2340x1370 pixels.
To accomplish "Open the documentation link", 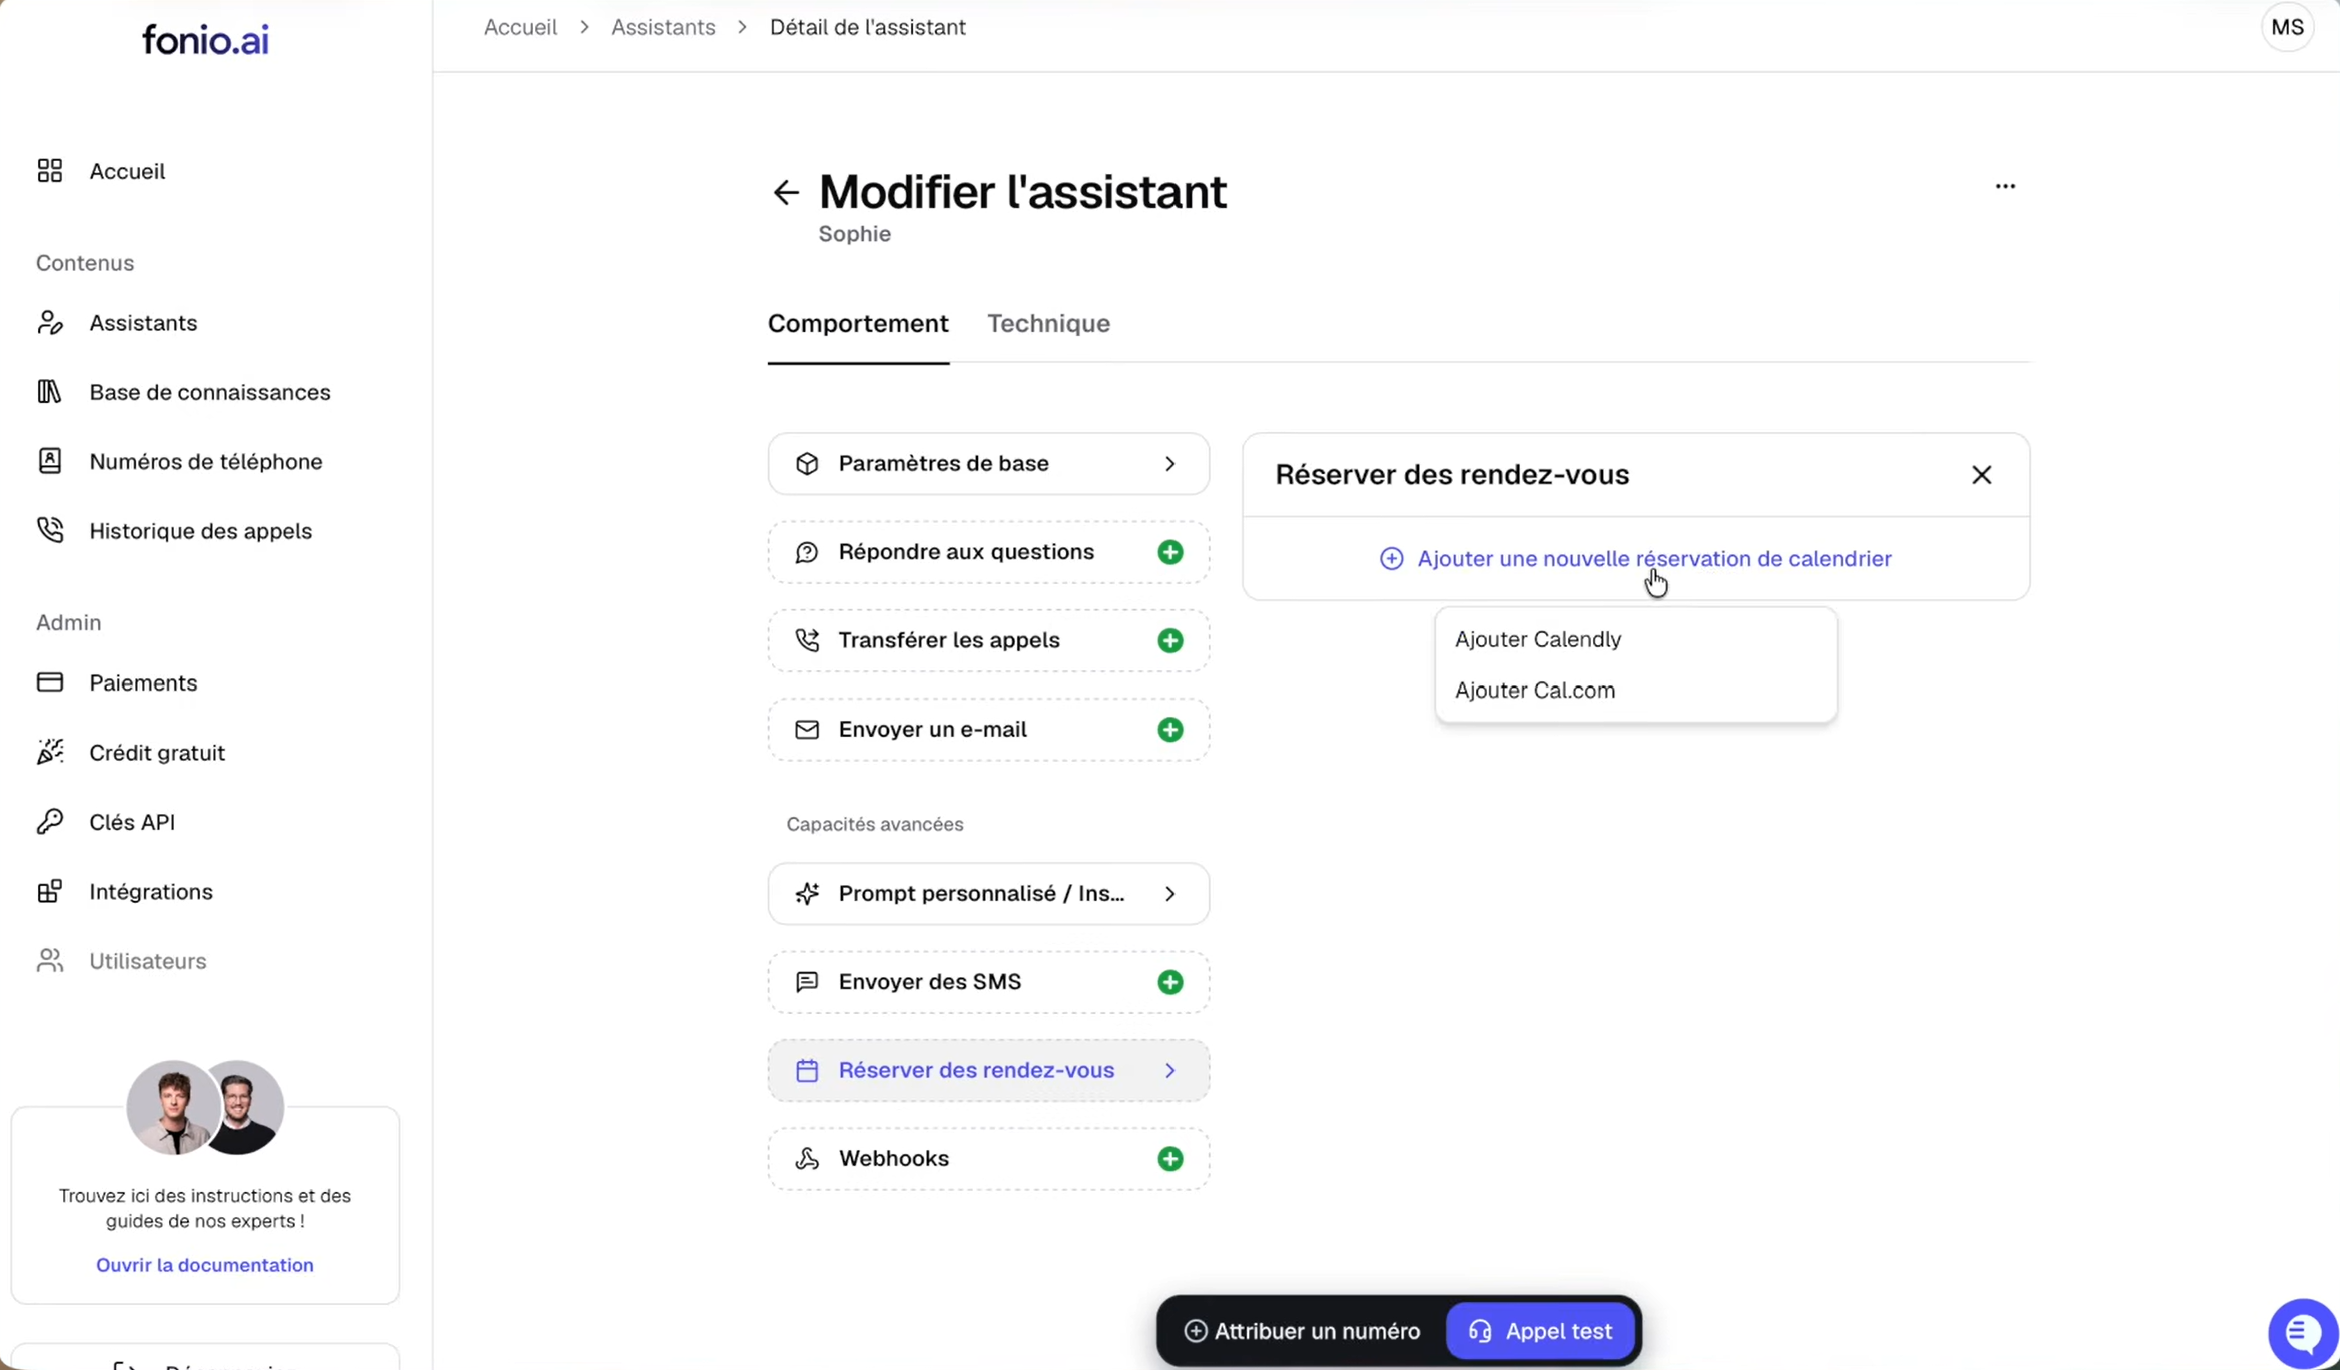I will pos(205,1265).
